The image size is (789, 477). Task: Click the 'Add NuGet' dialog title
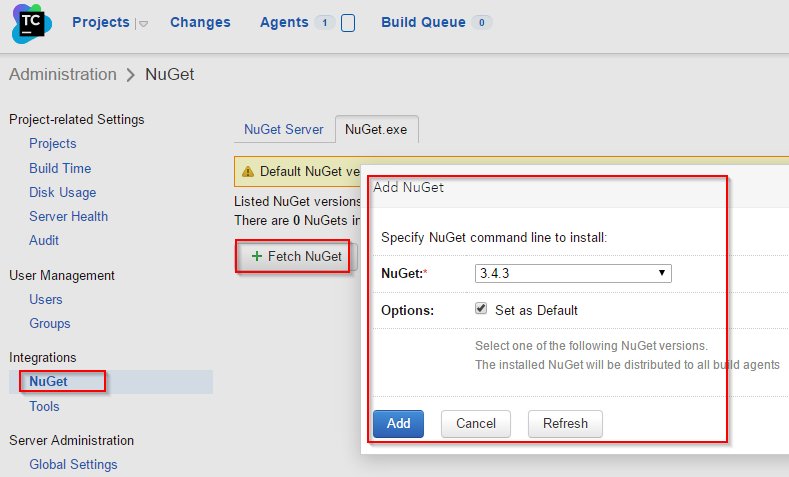(408, 187)
